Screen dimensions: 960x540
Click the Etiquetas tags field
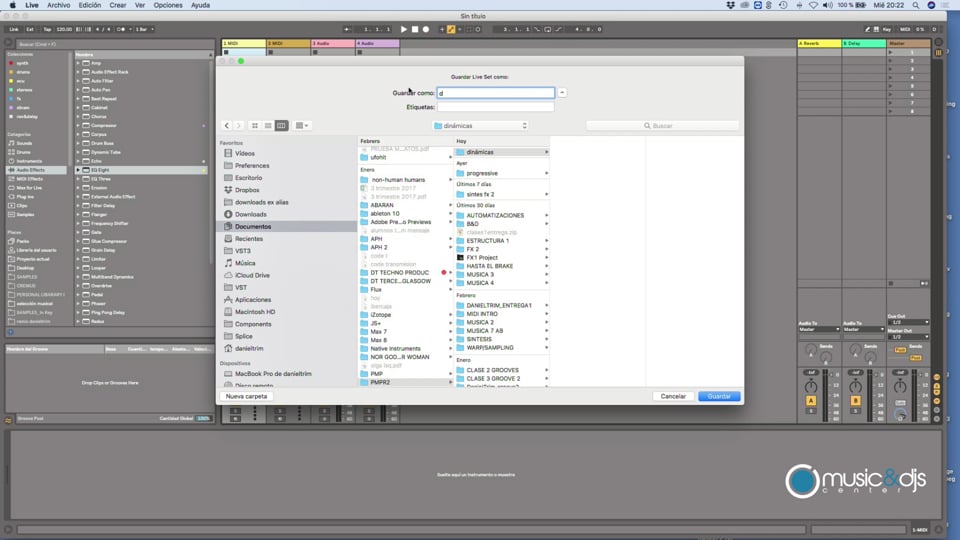pyautogui.click(x=496, y=107)
